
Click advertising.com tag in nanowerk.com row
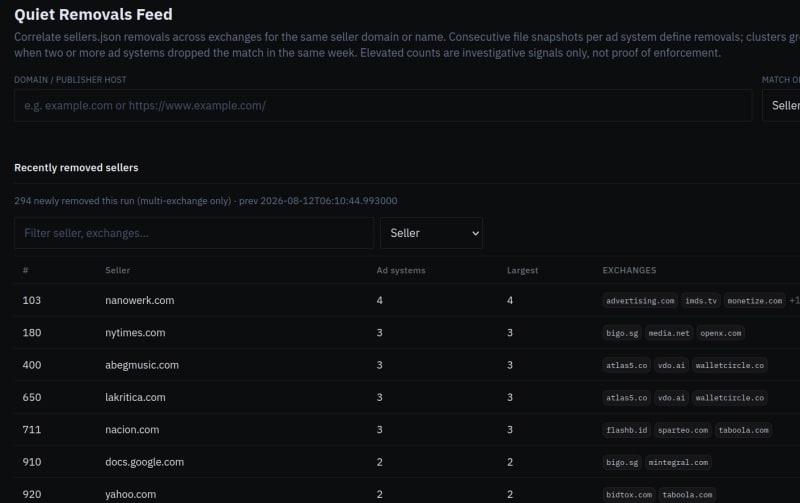pyautogui.click(x=640, y=301)
